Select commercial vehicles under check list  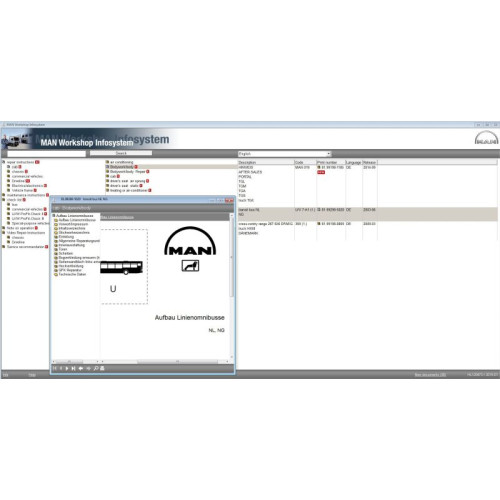pyautogui.click(x=27, y=209)
